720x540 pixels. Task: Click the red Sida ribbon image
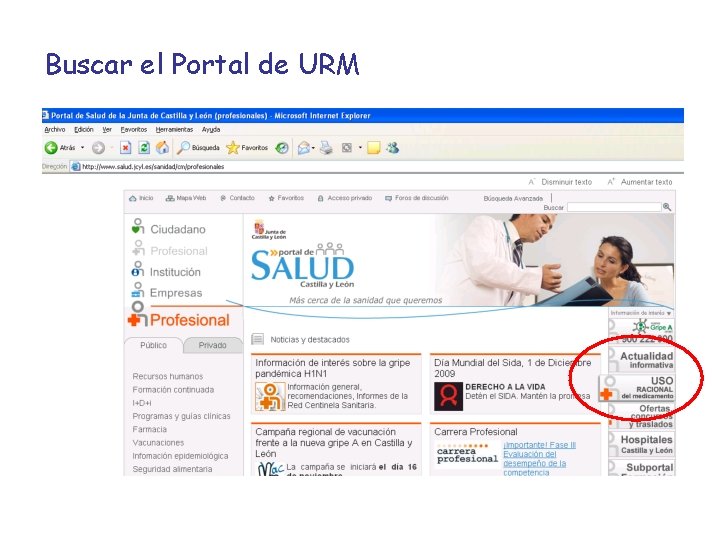coord(448,396)
